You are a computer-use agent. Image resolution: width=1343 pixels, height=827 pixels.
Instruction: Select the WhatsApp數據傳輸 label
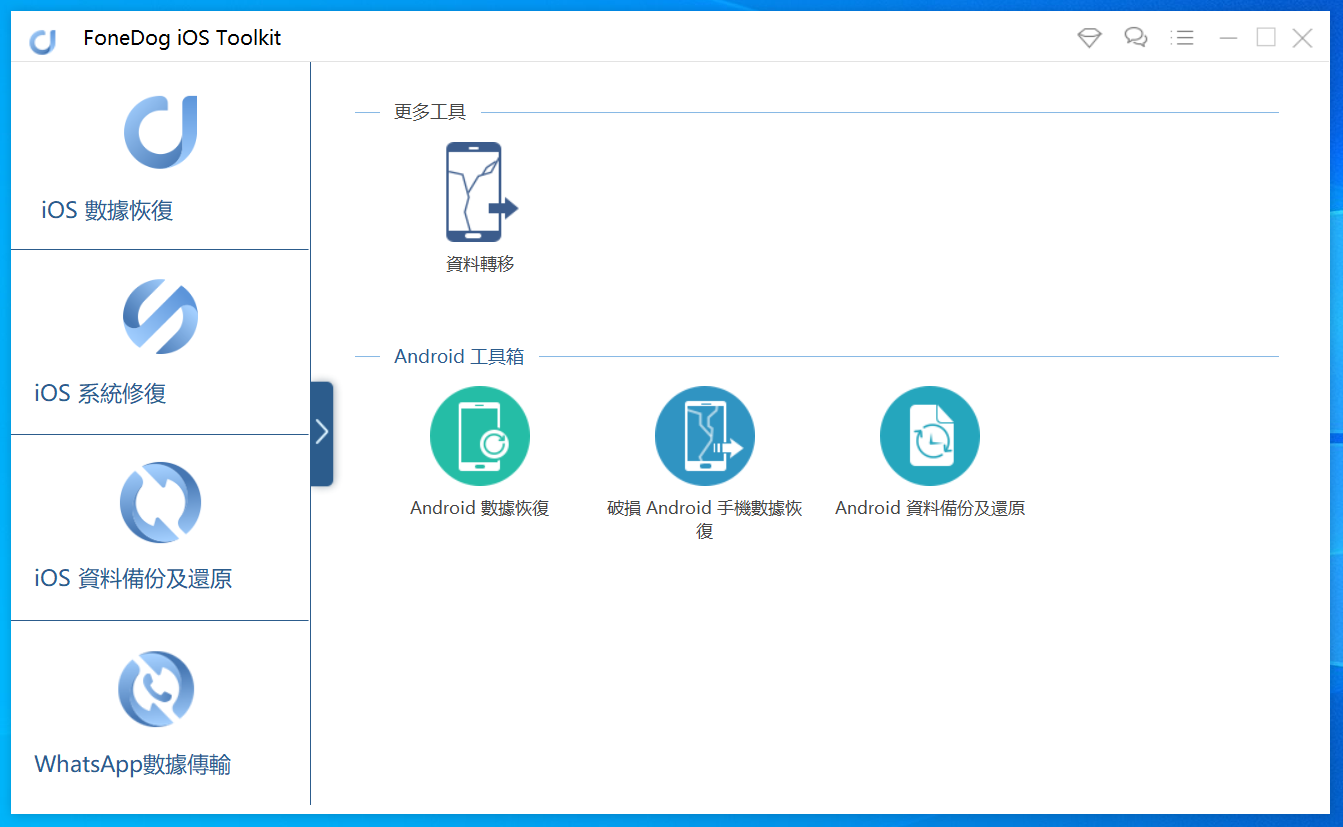[133, 764]
